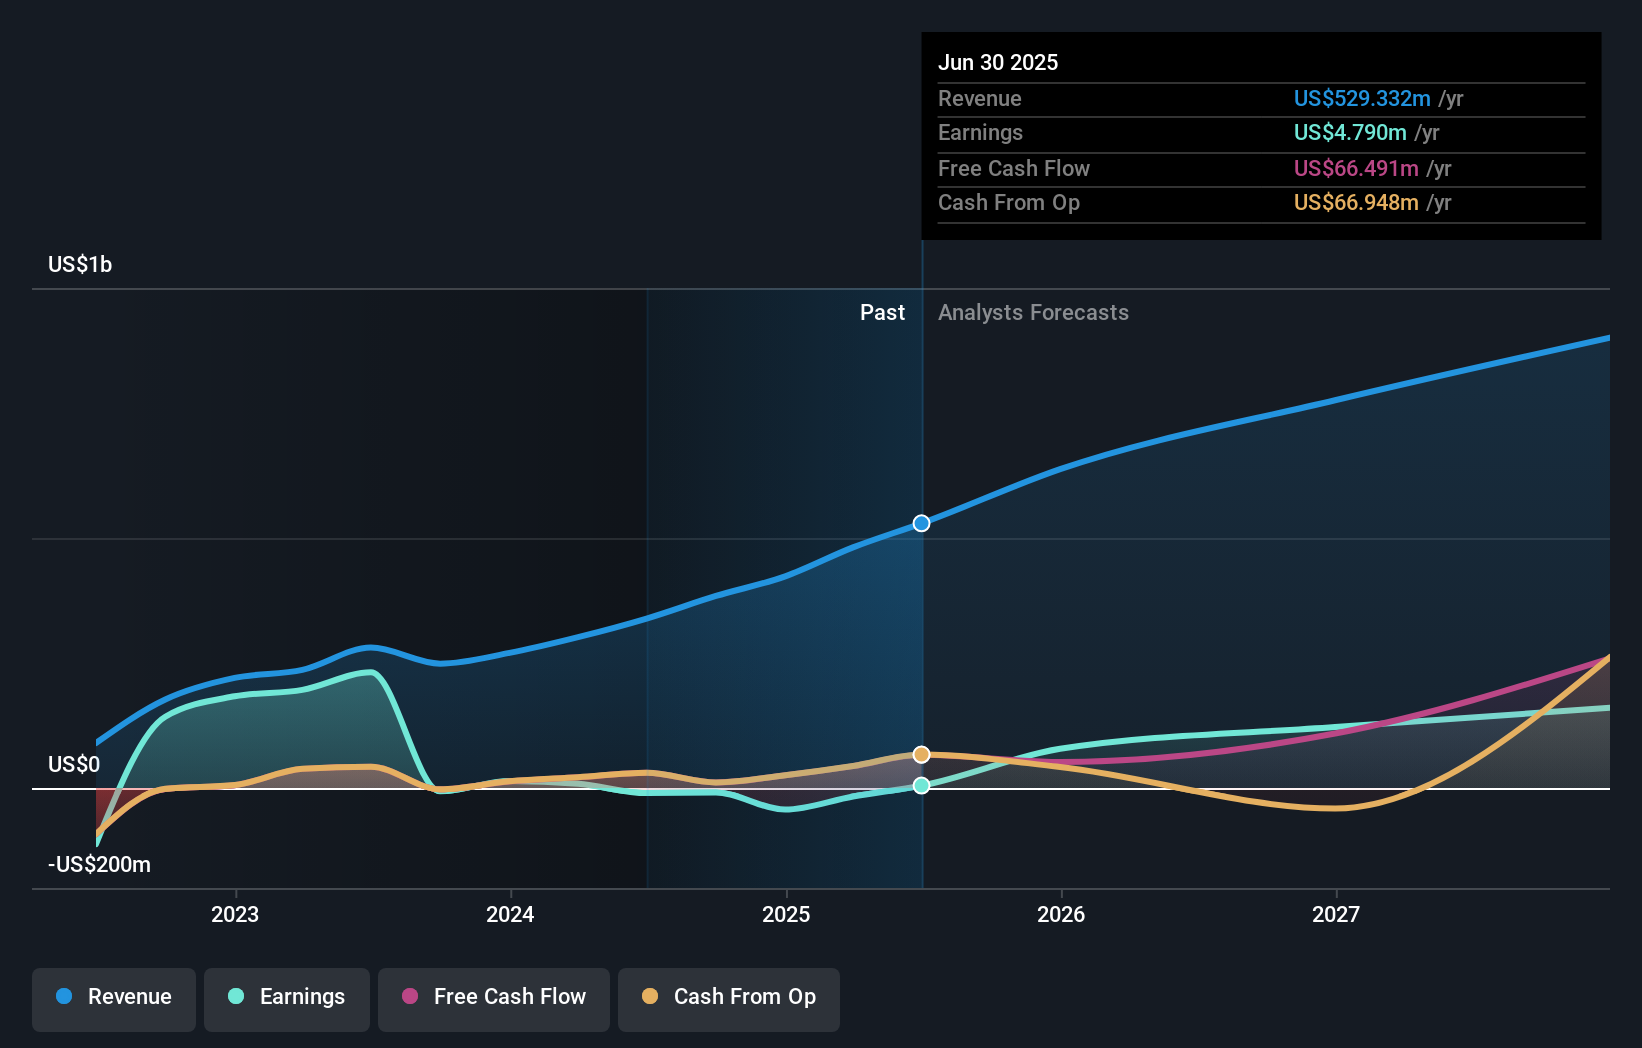
Task: Click the orange Cash From Op legend dot
Action: click(650, 997)
